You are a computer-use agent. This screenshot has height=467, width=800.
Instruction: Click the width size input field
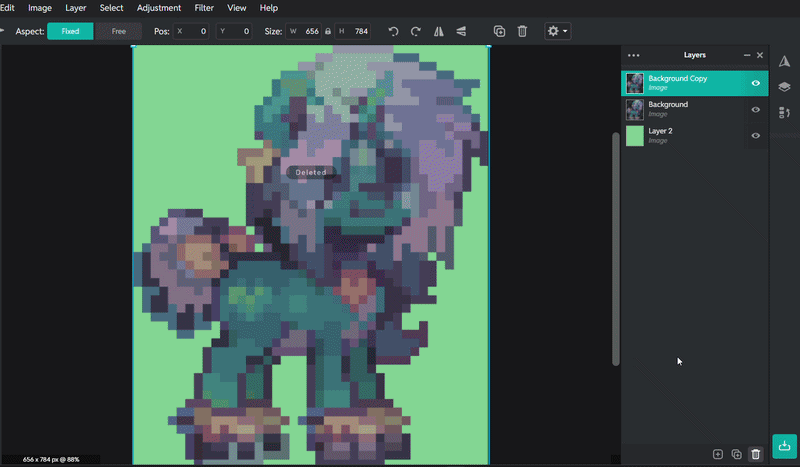(x=304, y=31)
